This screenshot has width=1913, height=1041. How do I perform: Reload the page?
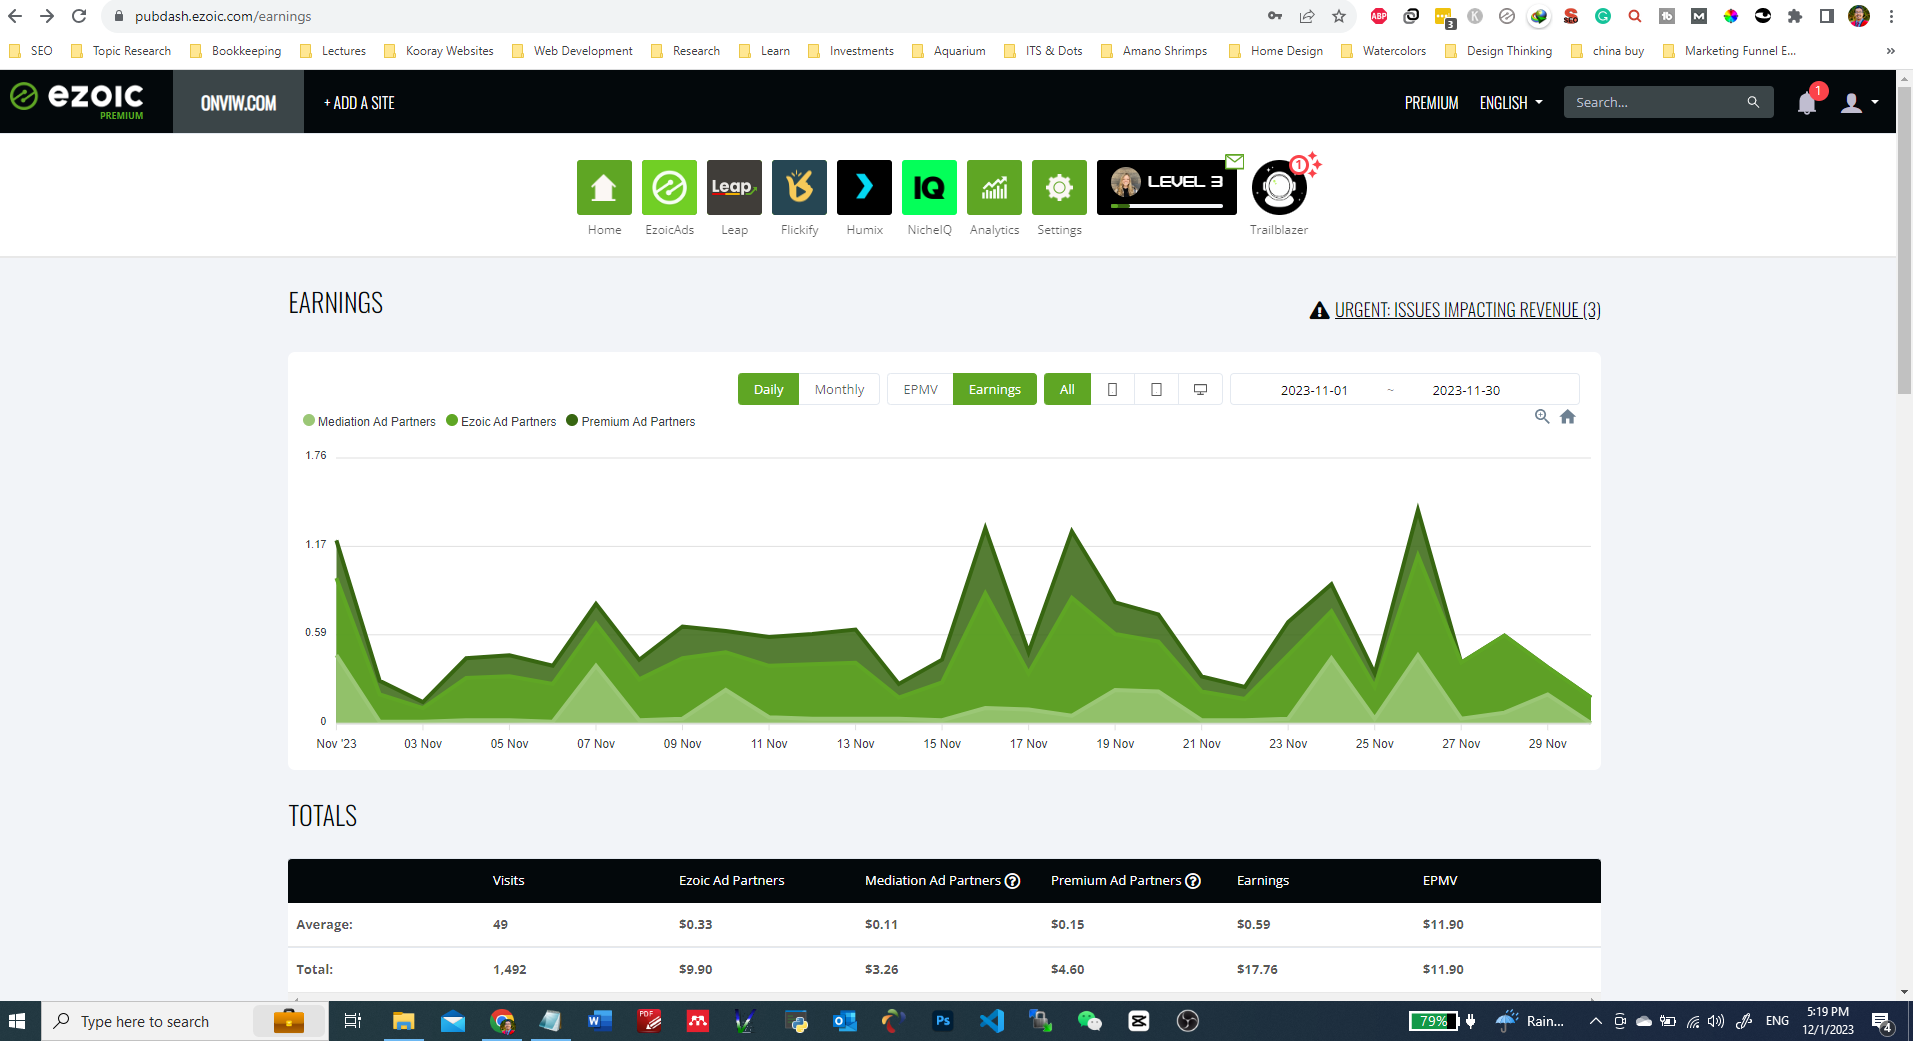coord(79,16)
